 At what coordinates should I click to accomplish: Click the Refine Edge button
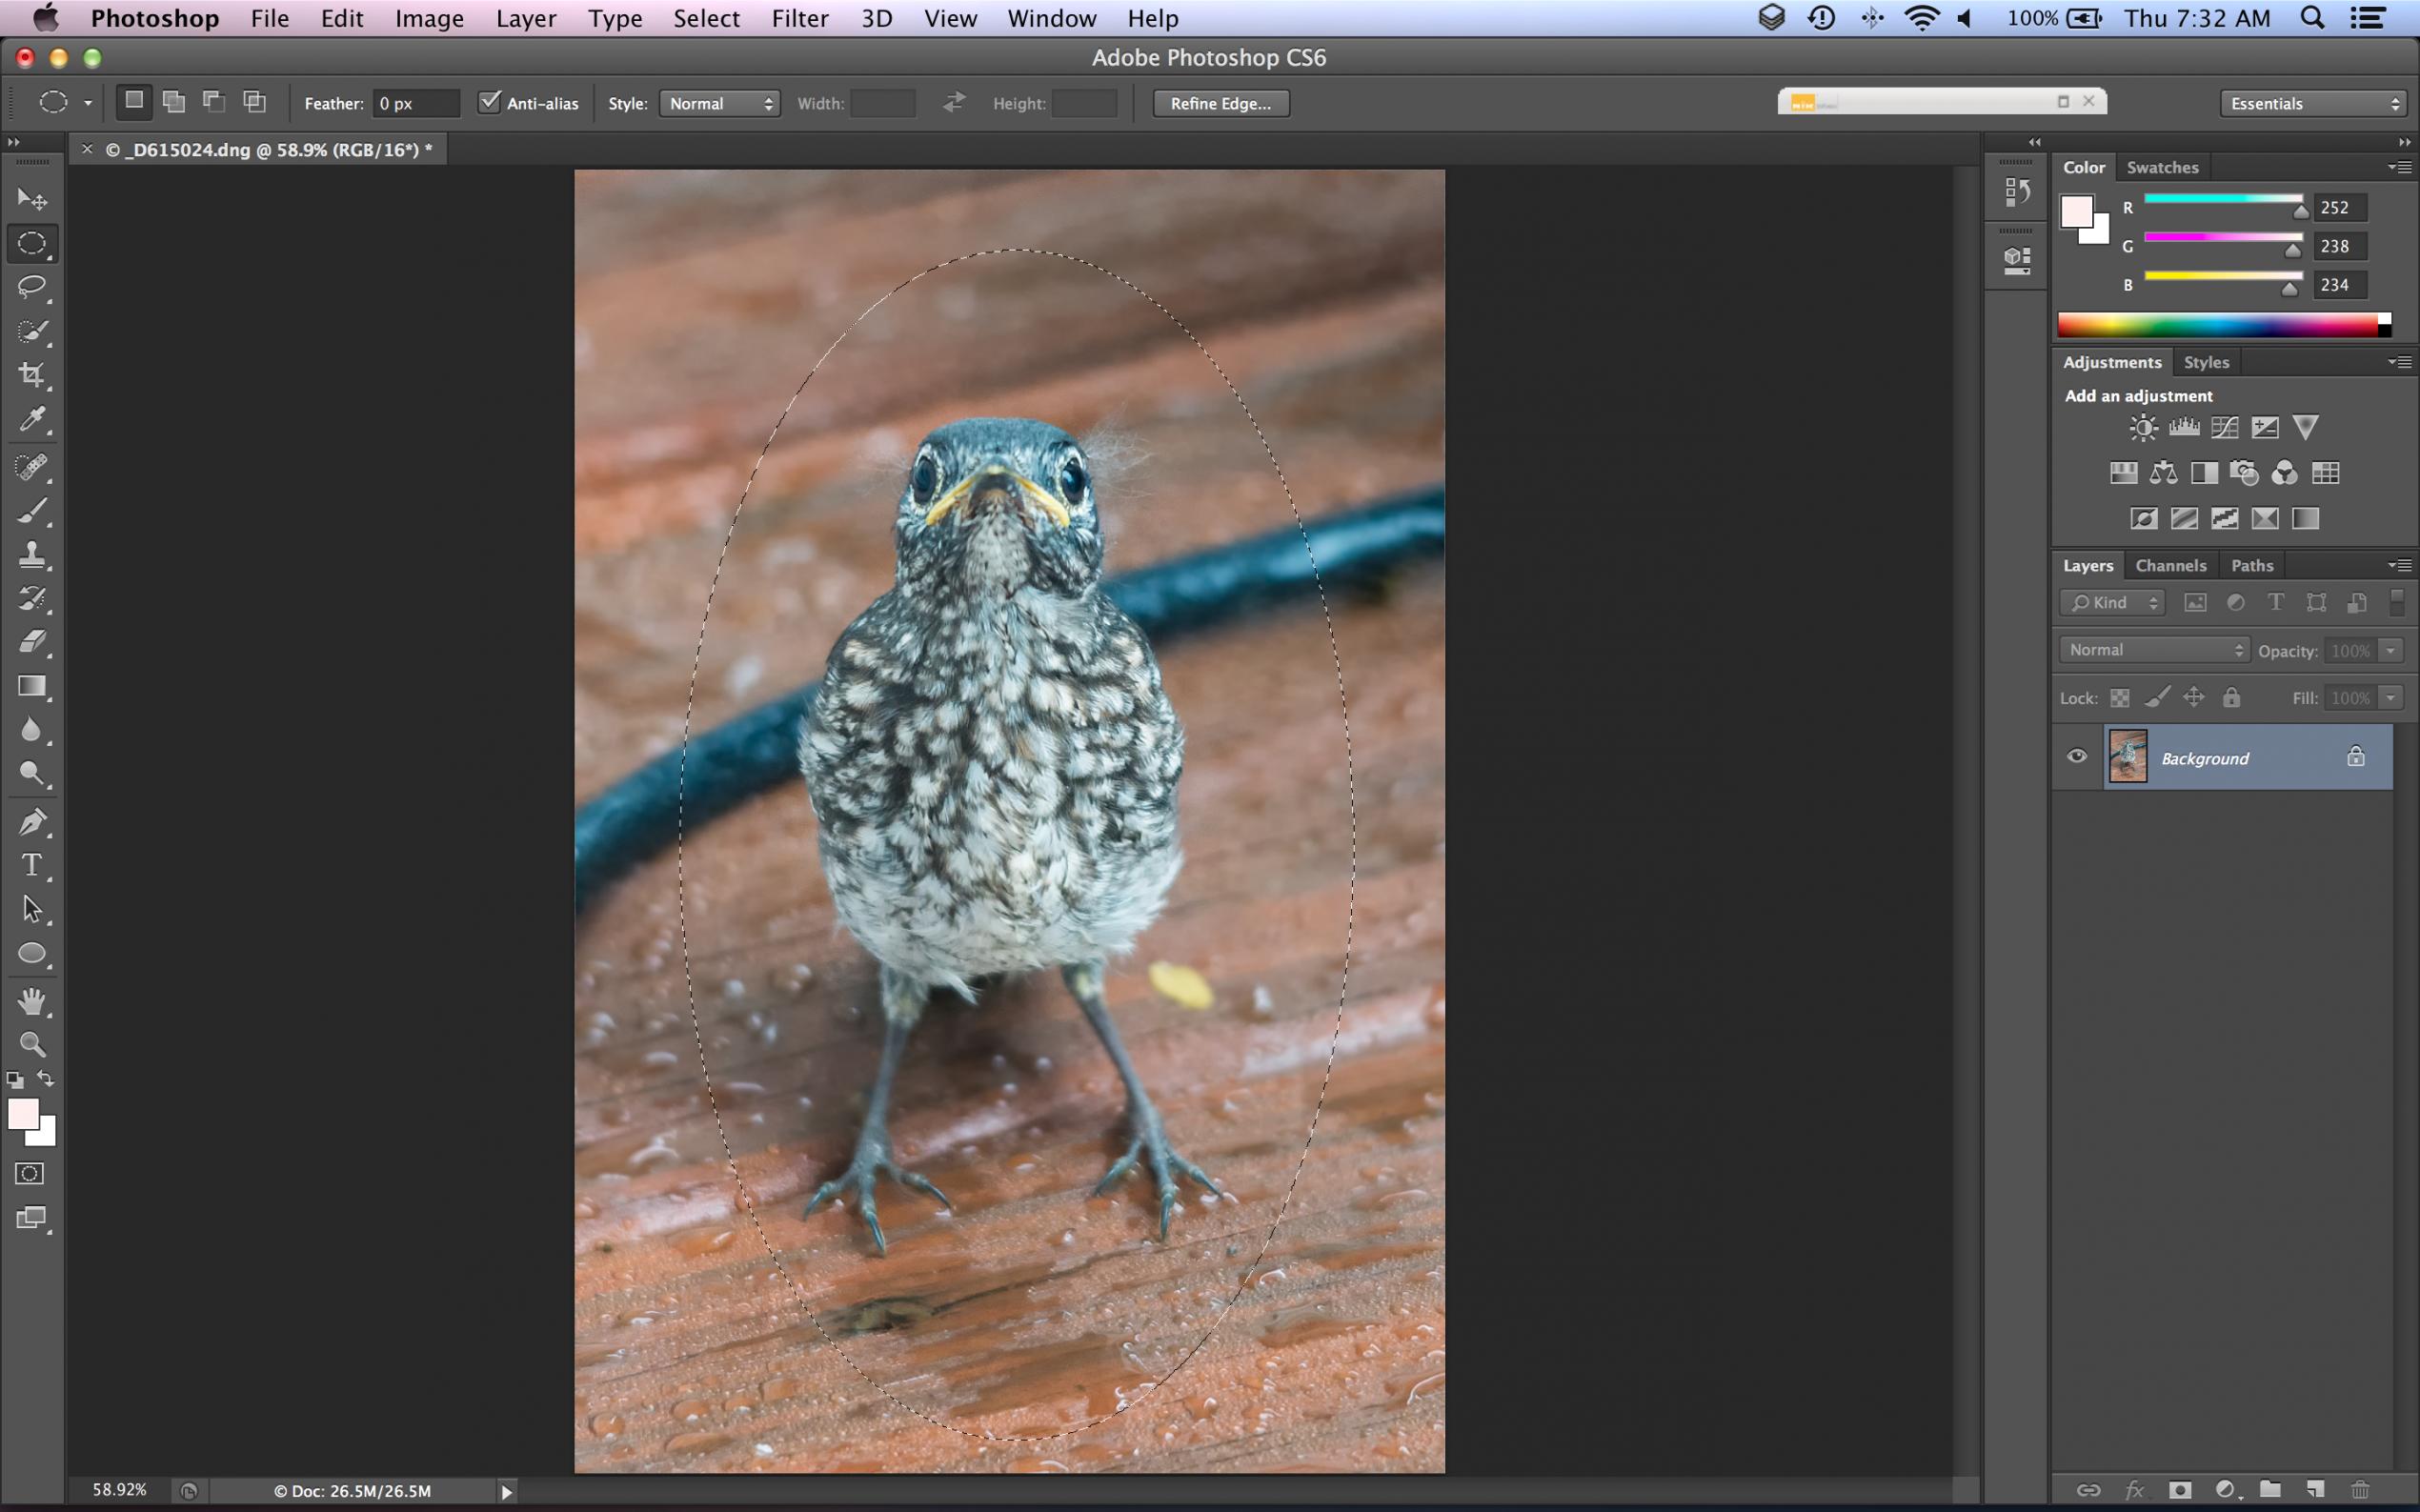(x=1220, y=104)
